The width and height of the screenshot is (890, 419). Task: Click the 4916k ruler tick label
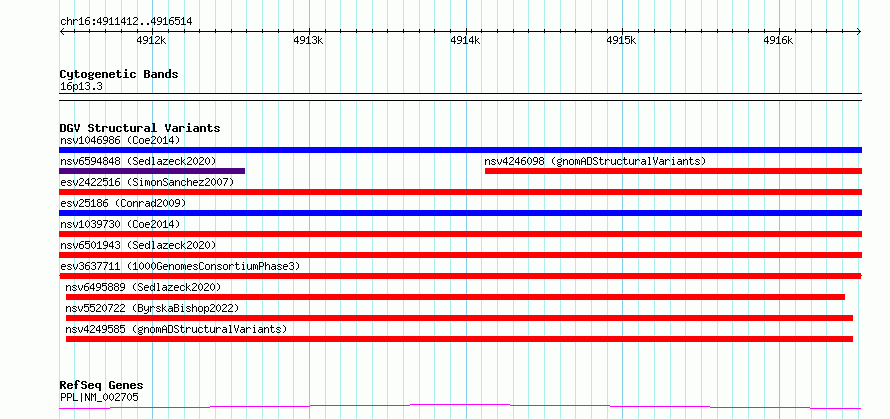click(779, 41)
